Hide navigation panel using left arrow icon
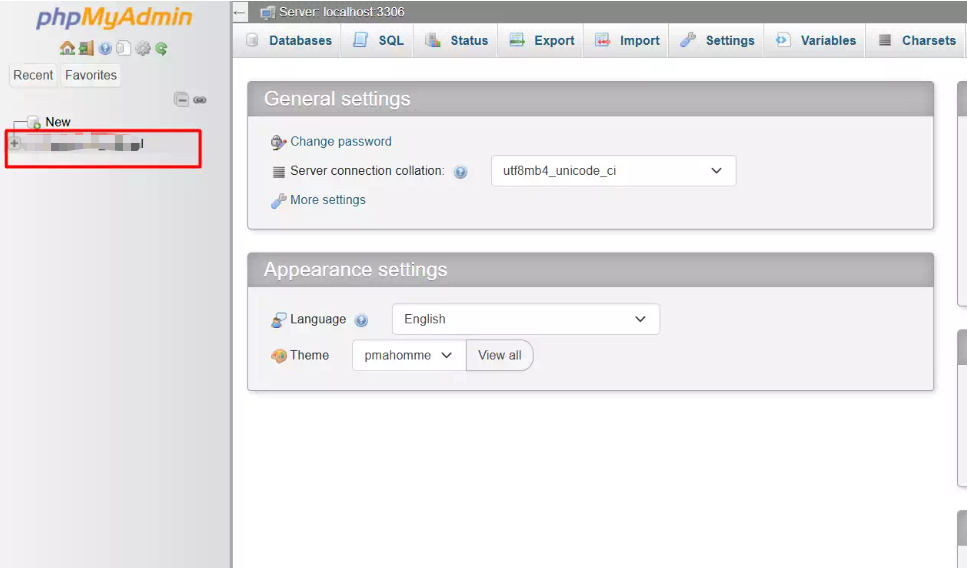The width and height of the screenshot is (967, 573). pos(240,12)
